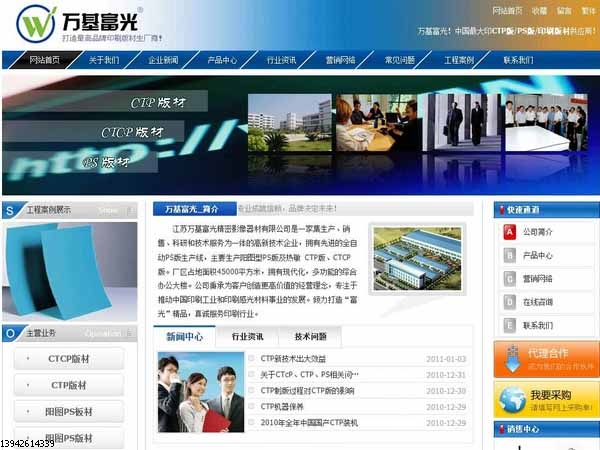Open 营销网络 in the quick links panel
Image resolution: width=600 pixels, height=450 pixels.
[538, 279]
